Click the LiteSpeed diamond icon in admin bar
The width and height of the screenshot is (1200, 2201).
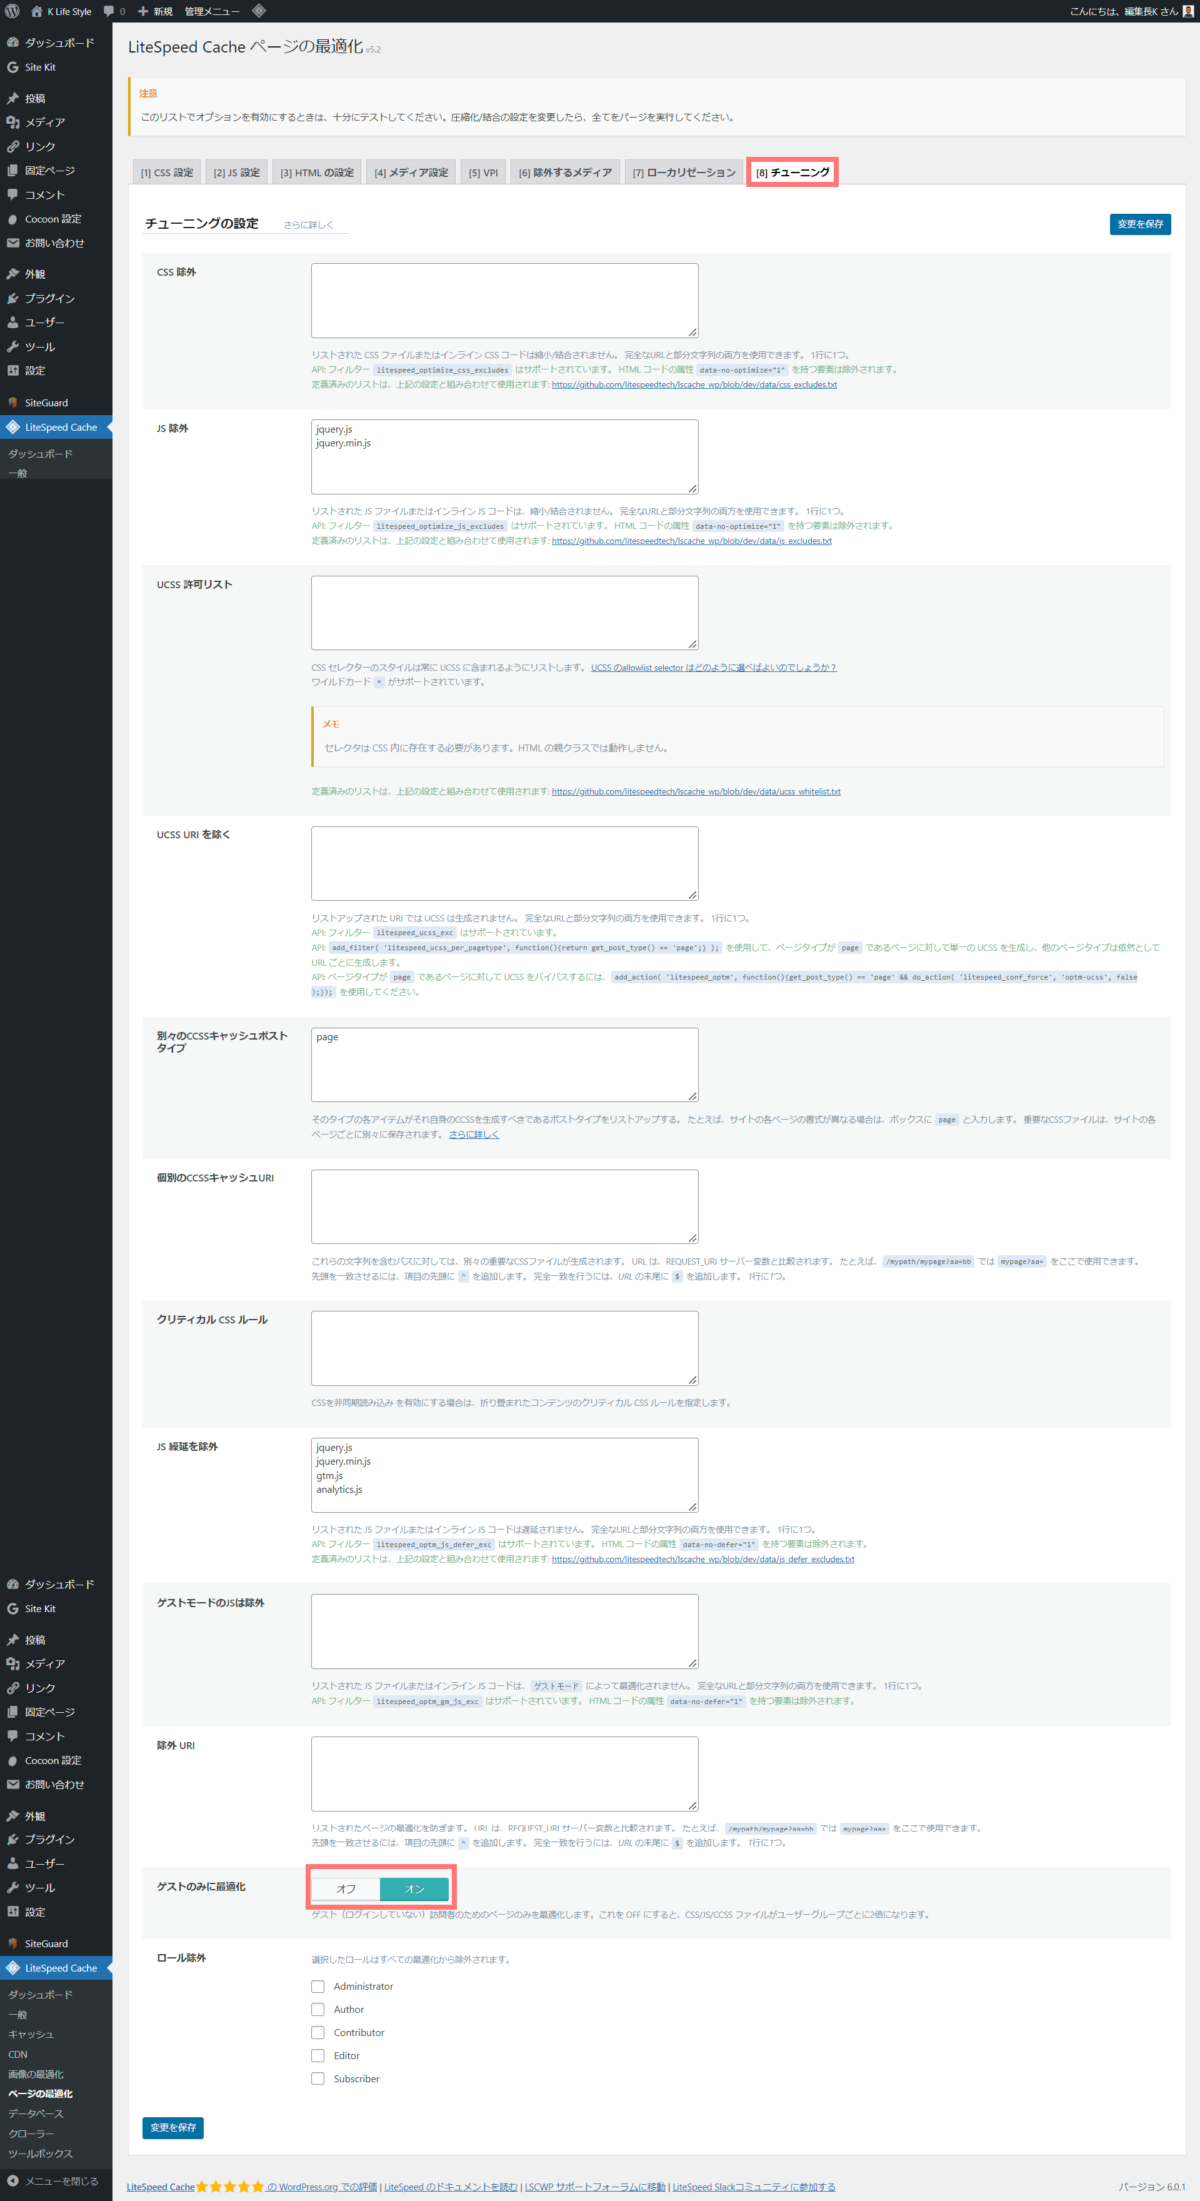click(259, 11)
